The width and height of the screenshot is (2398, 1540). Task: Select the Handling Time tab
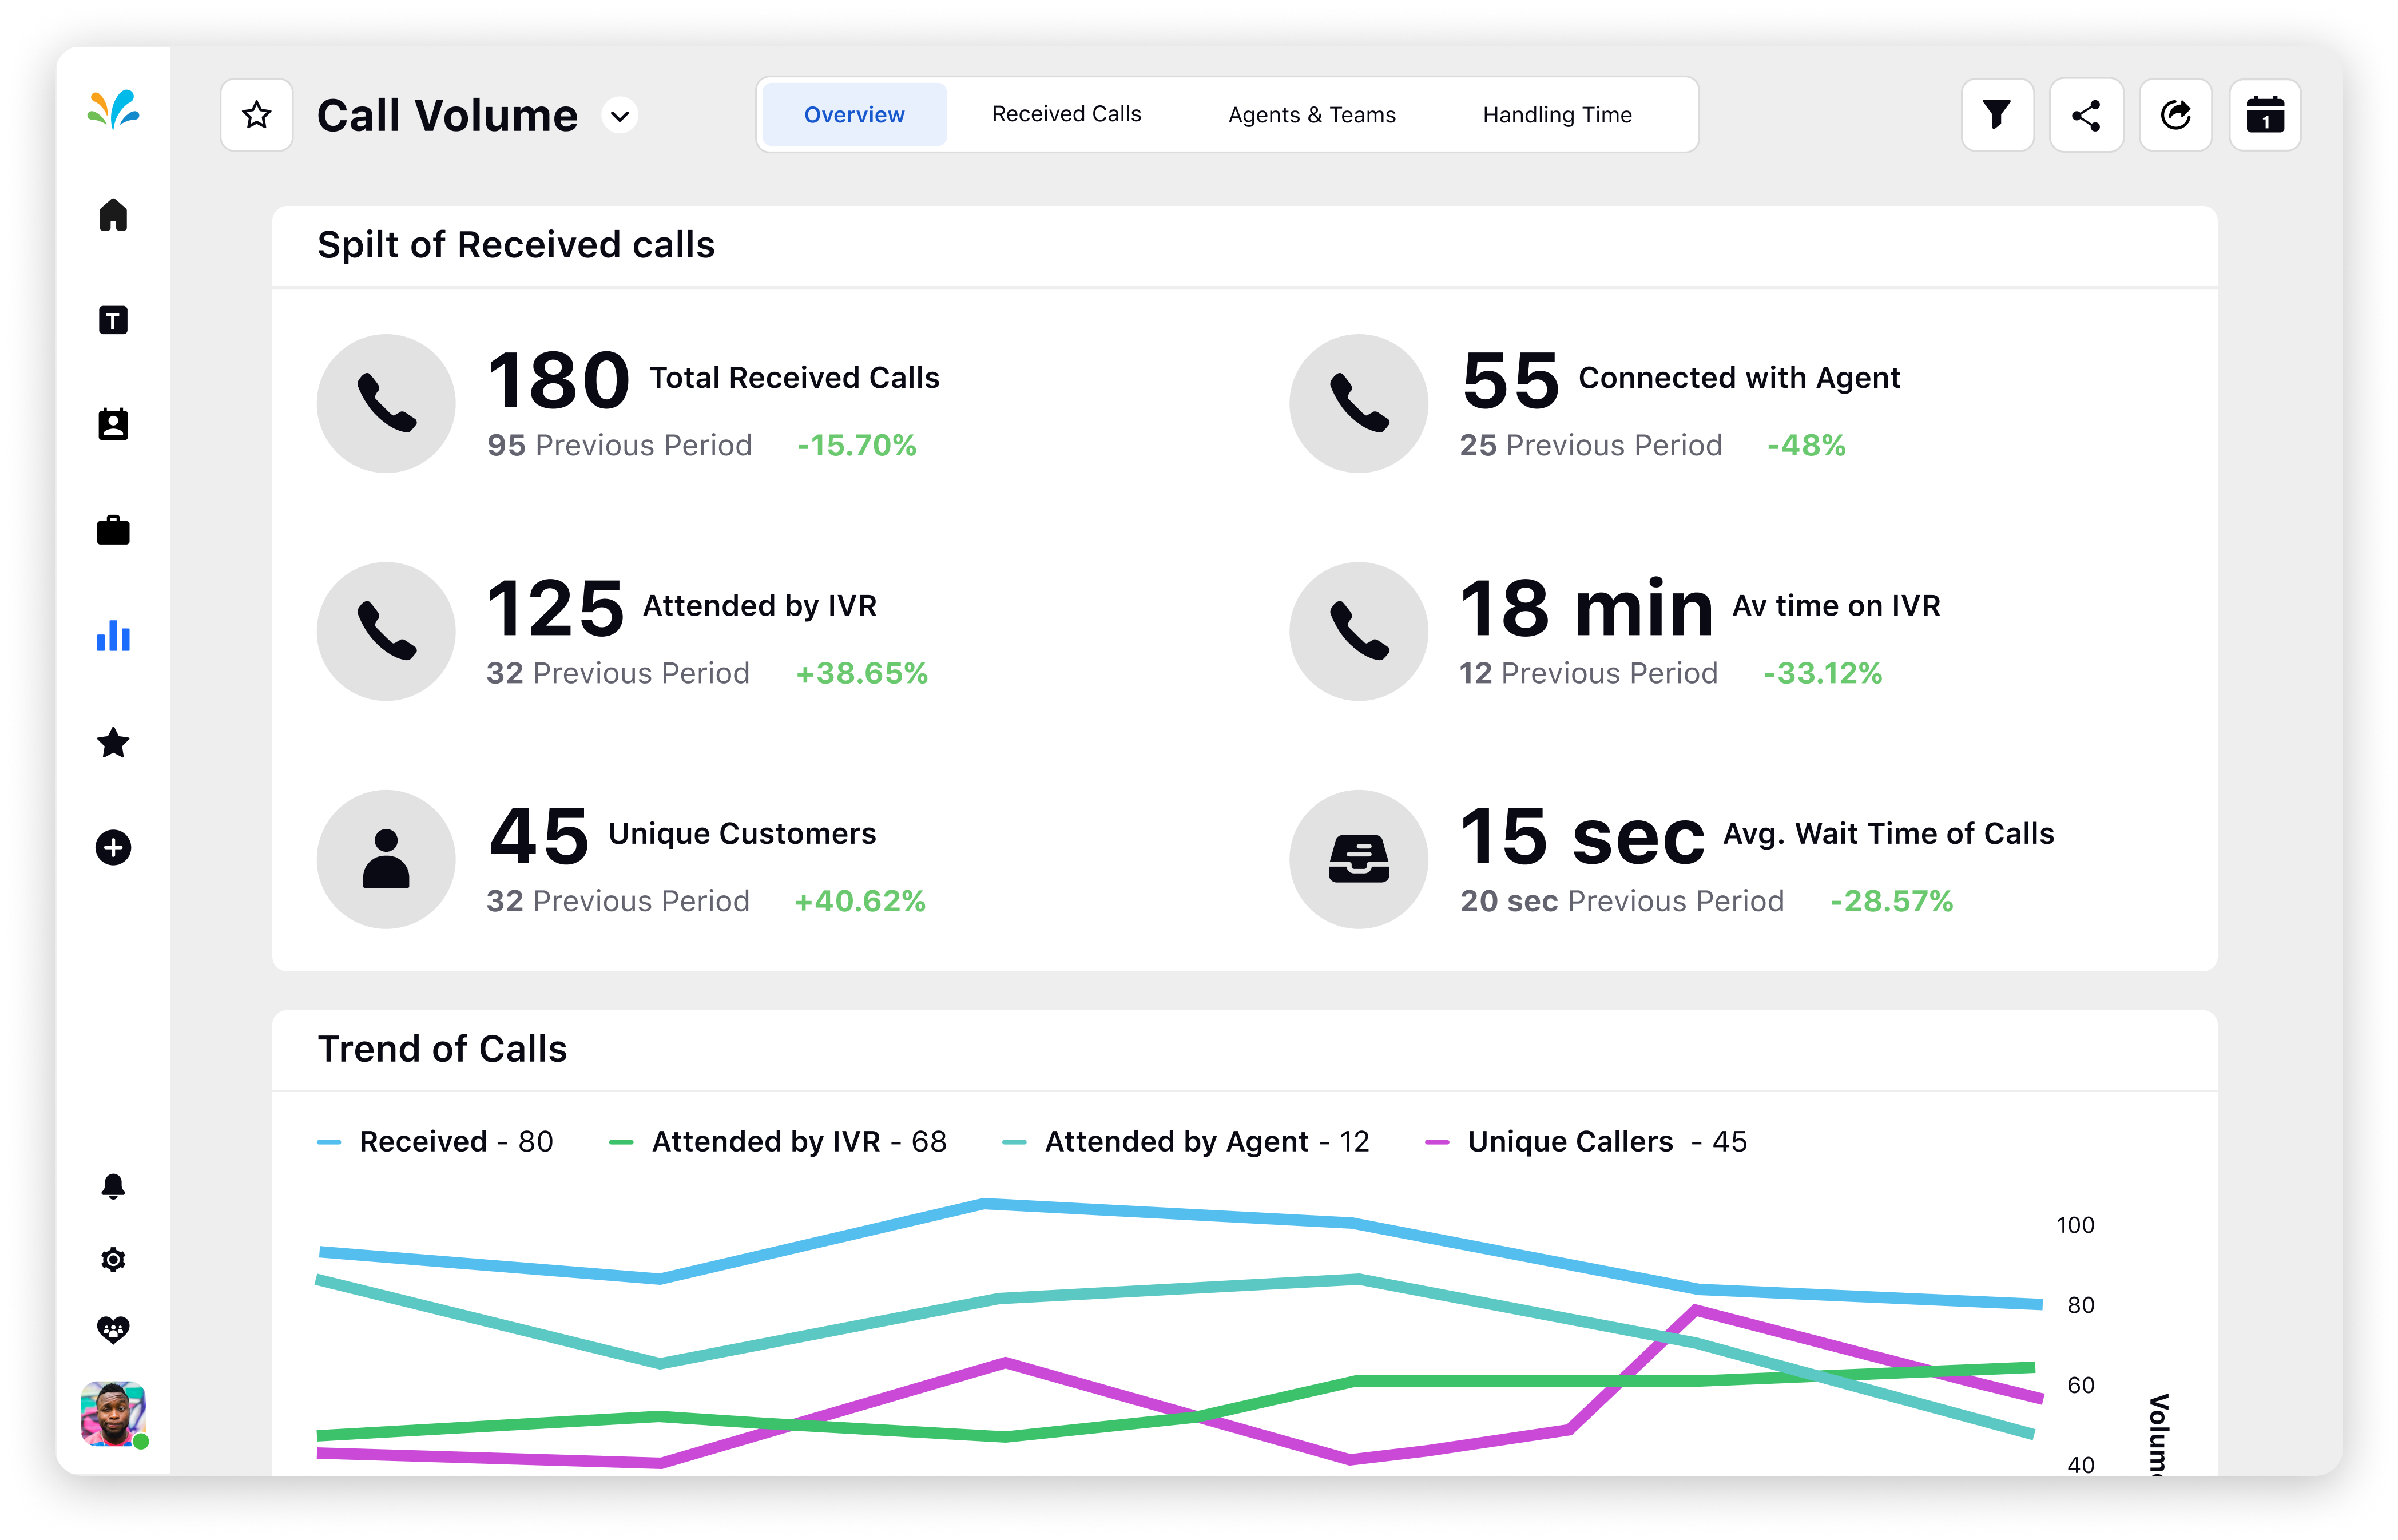click(1556, 114)
